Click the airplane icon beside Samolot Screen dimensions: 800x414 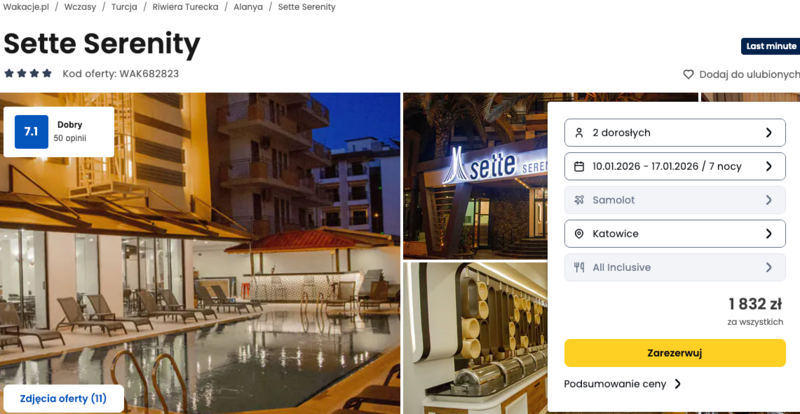pos(579,200)
